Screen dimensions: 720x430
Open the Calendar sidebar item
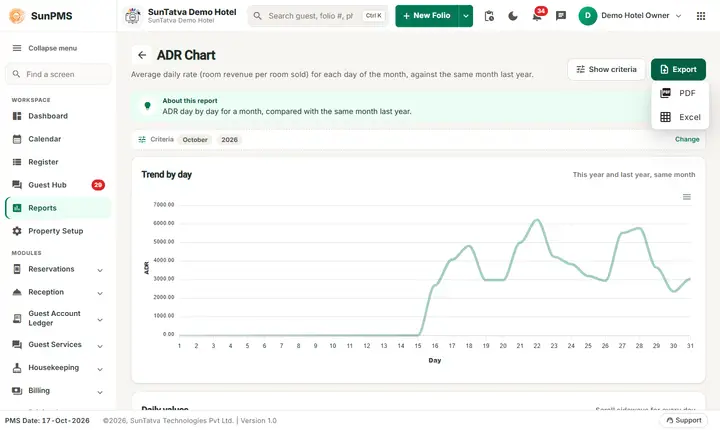58,139
